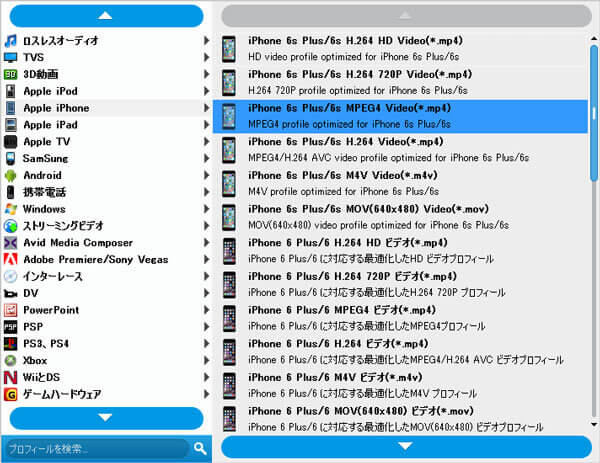Click the streaming video globe icon
Image resolution: width=600 pixels, height=463 pixels.
[11, 226]
